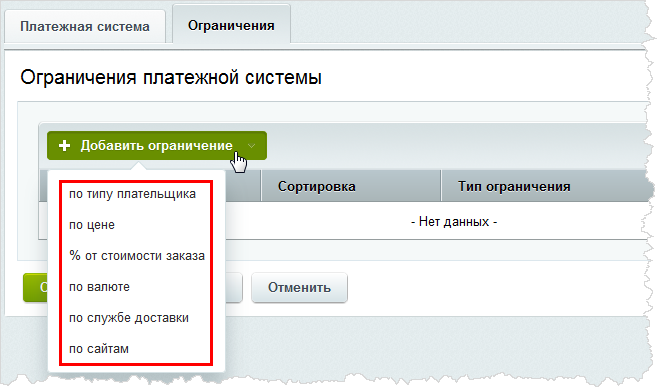Viewport: 659px width, 390px height.
Task: Open the Ограничения tab
Action: click(231, 25)
